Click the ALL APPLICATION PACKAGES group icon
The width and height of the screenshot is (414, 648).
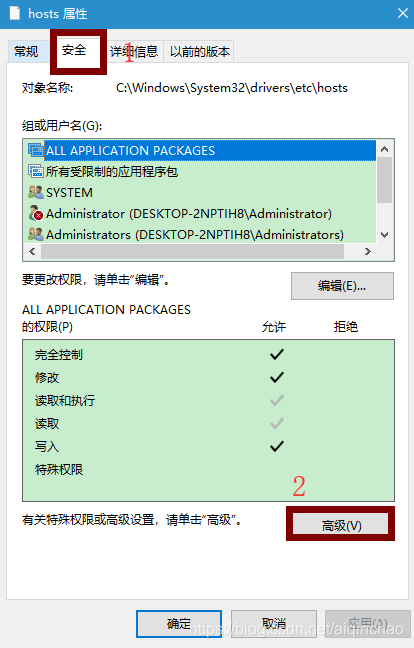(36, 150)
